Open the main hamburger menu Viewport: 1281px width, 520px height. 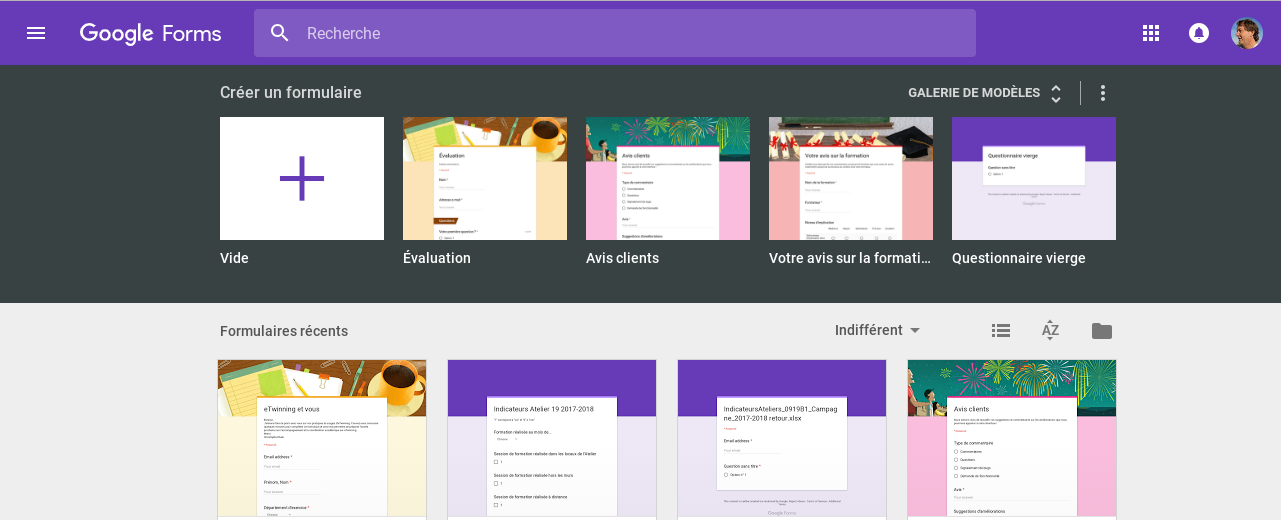click(36, 33)
